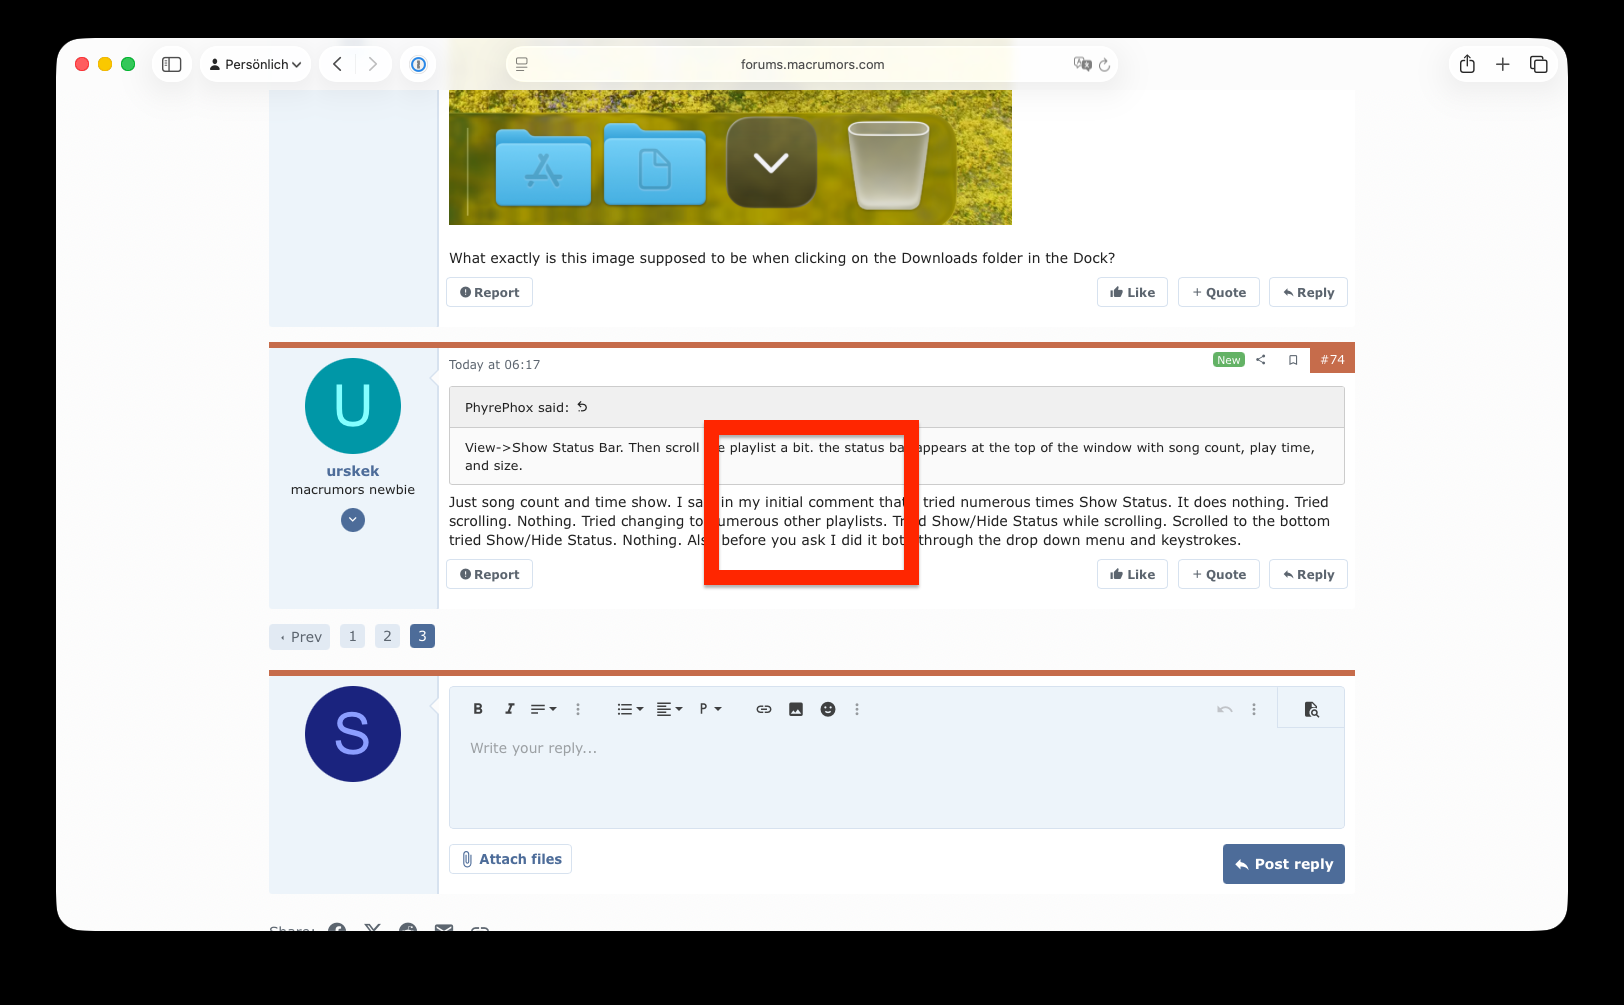The image size is (1624, 1005).
Task: Open the Dock screenshot image
Action: coord(730,157)
